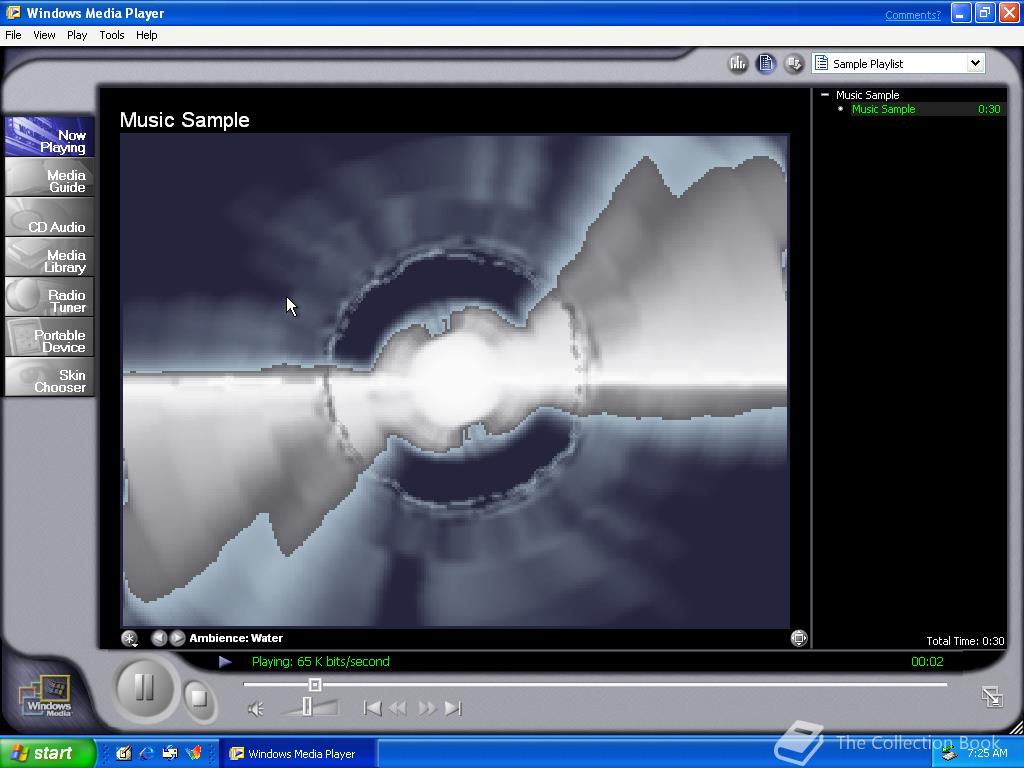Fast forward the current track
This screenshot has width=1024, height=768.
tap(426, 708)
